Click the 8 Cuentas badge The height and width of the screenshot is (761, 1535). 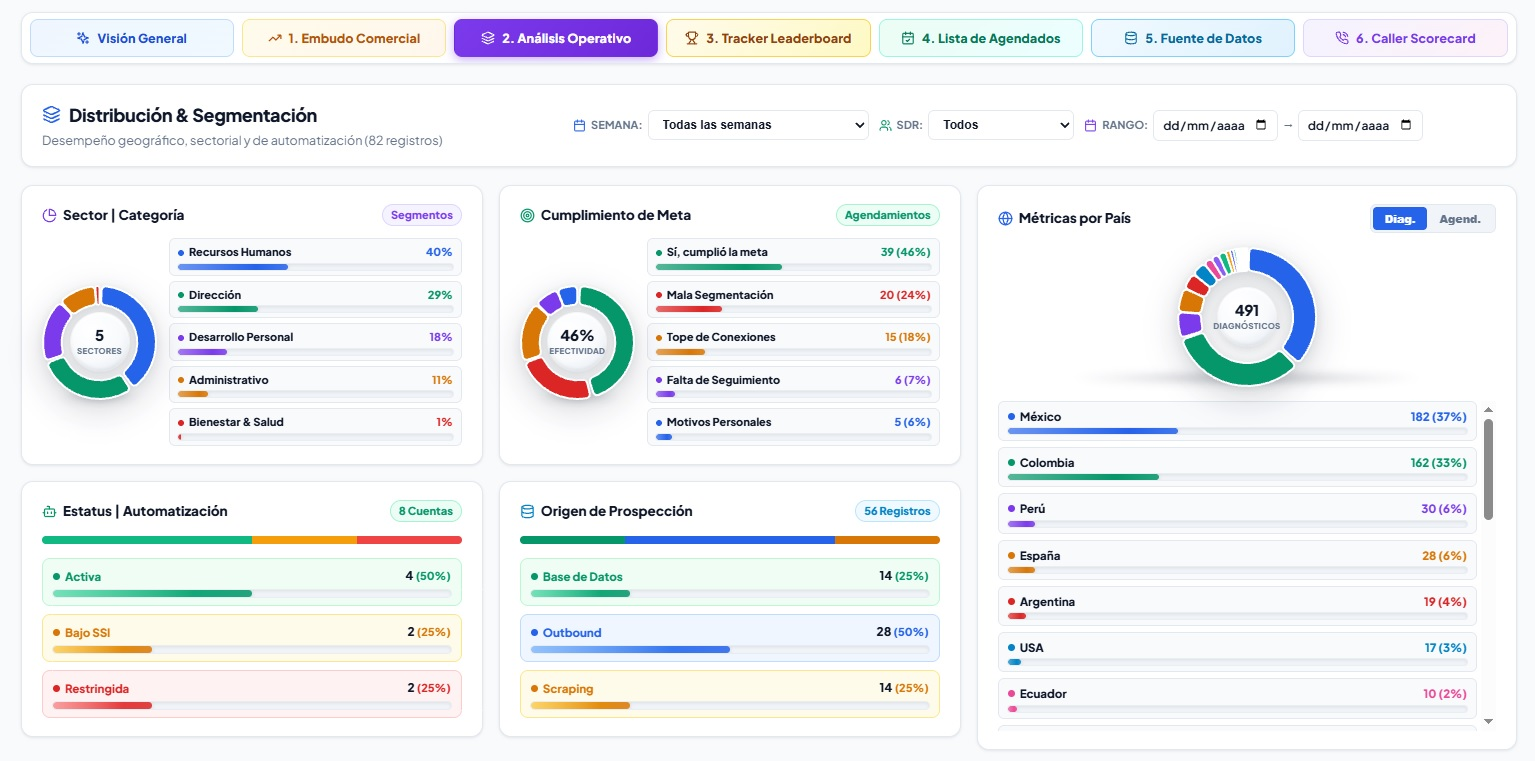[426, 511]
